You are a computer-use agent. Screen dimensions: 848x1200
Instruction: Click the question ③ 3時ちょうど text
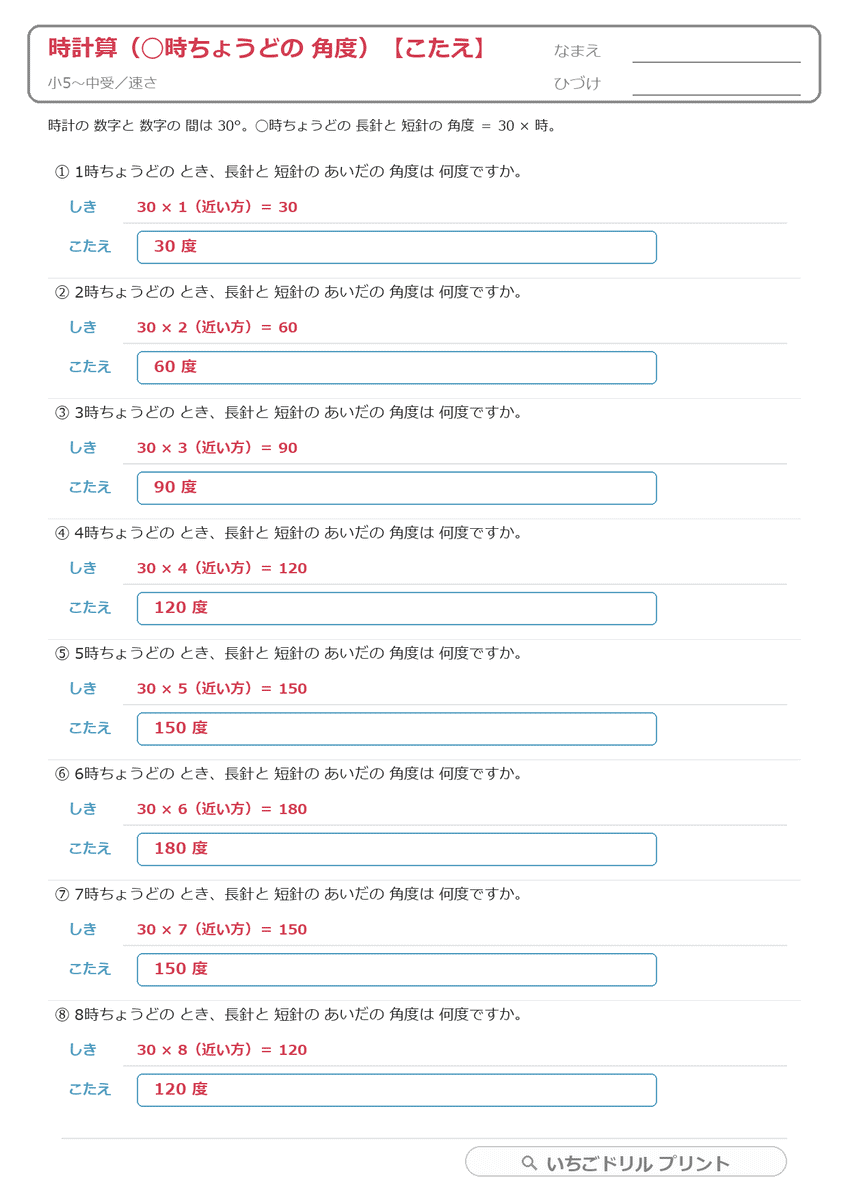(x=289, y=412)
